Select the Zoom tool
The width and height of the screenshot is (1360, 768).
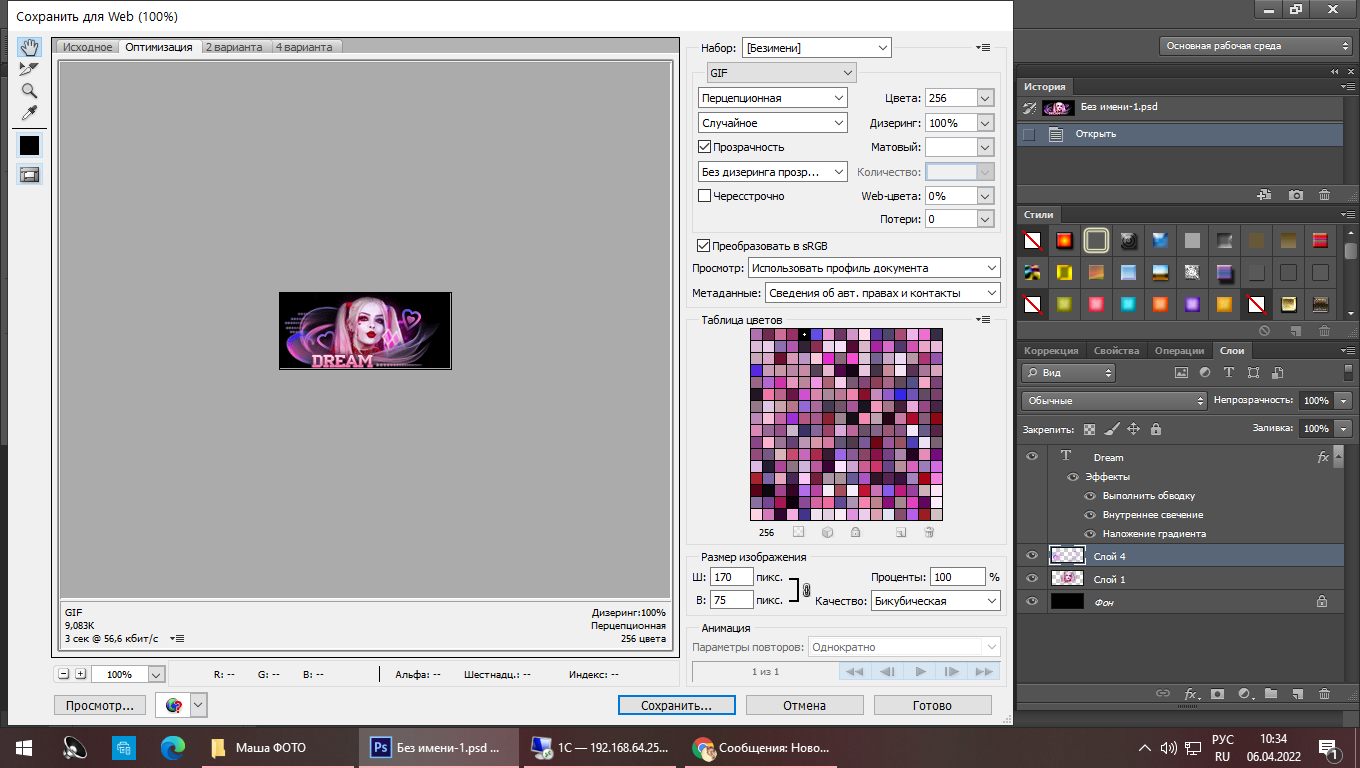(x=29, y=91)
